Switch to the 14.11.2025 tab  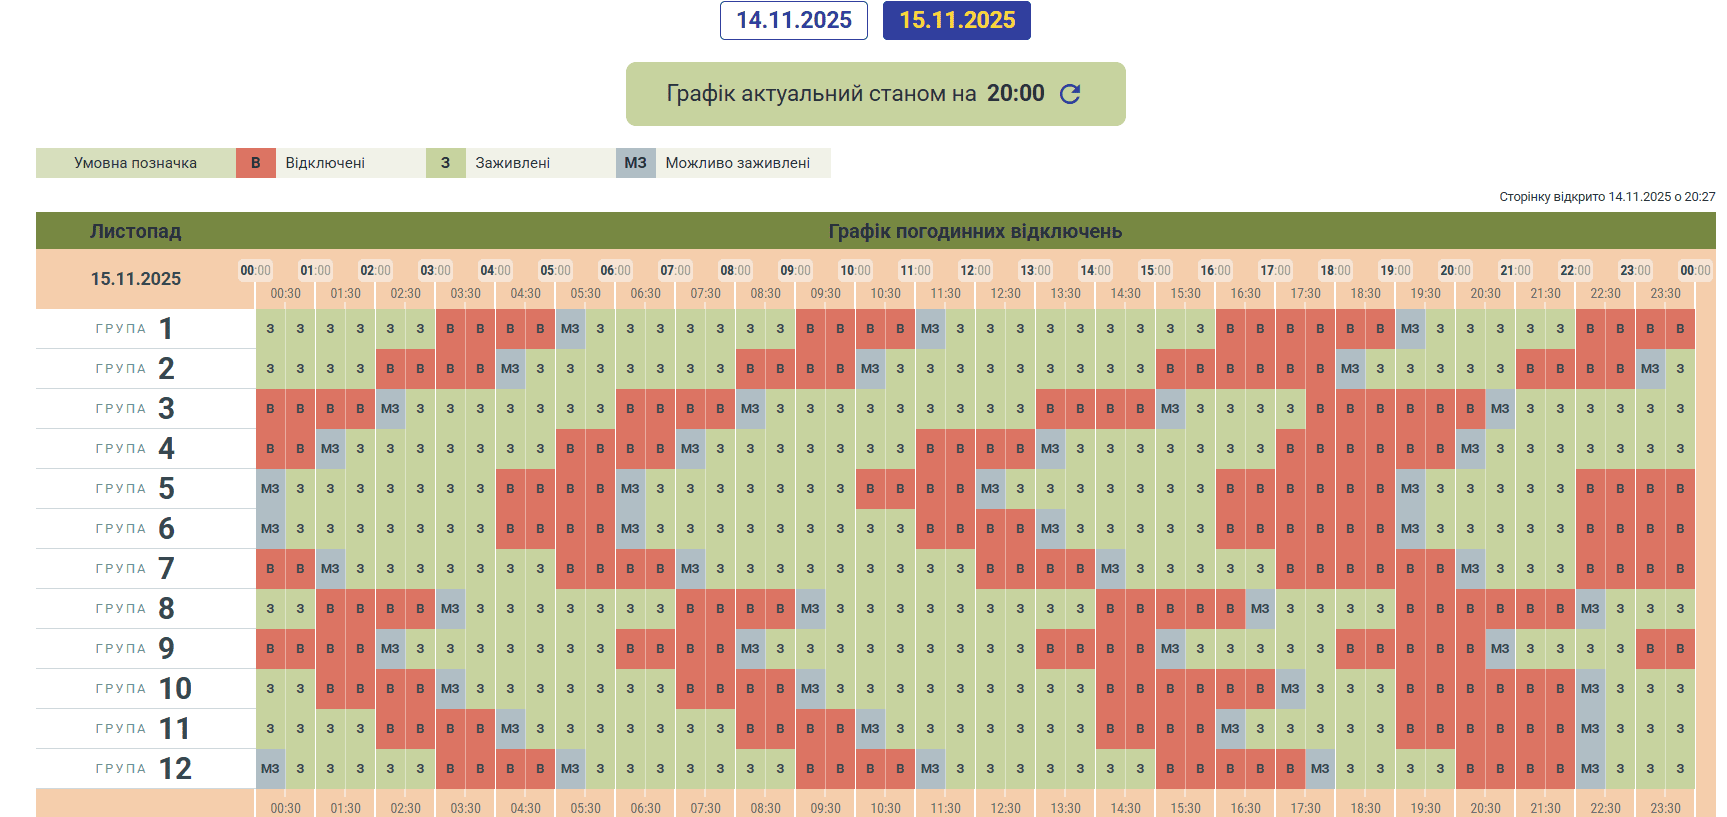pos(794,21)
